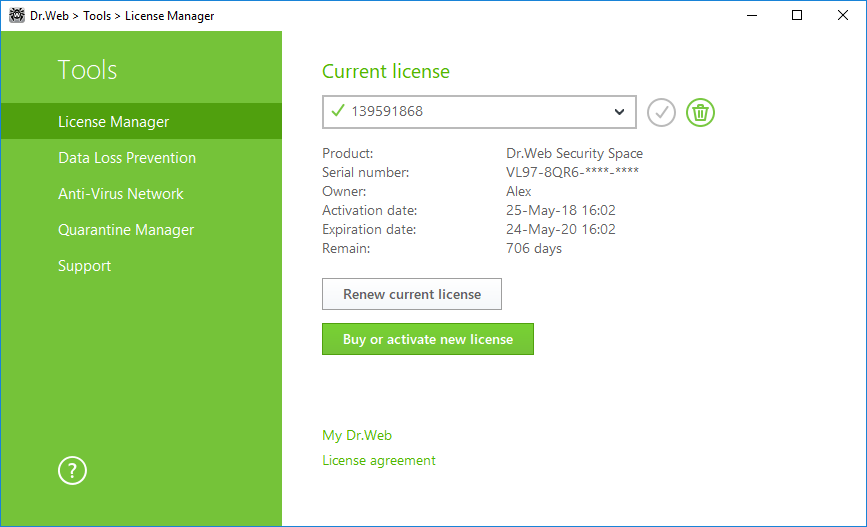This screenshot has width=867, height=527.
Task: Open help via the question mark icon
Action: pyautogui.click(x=72, y=471)
